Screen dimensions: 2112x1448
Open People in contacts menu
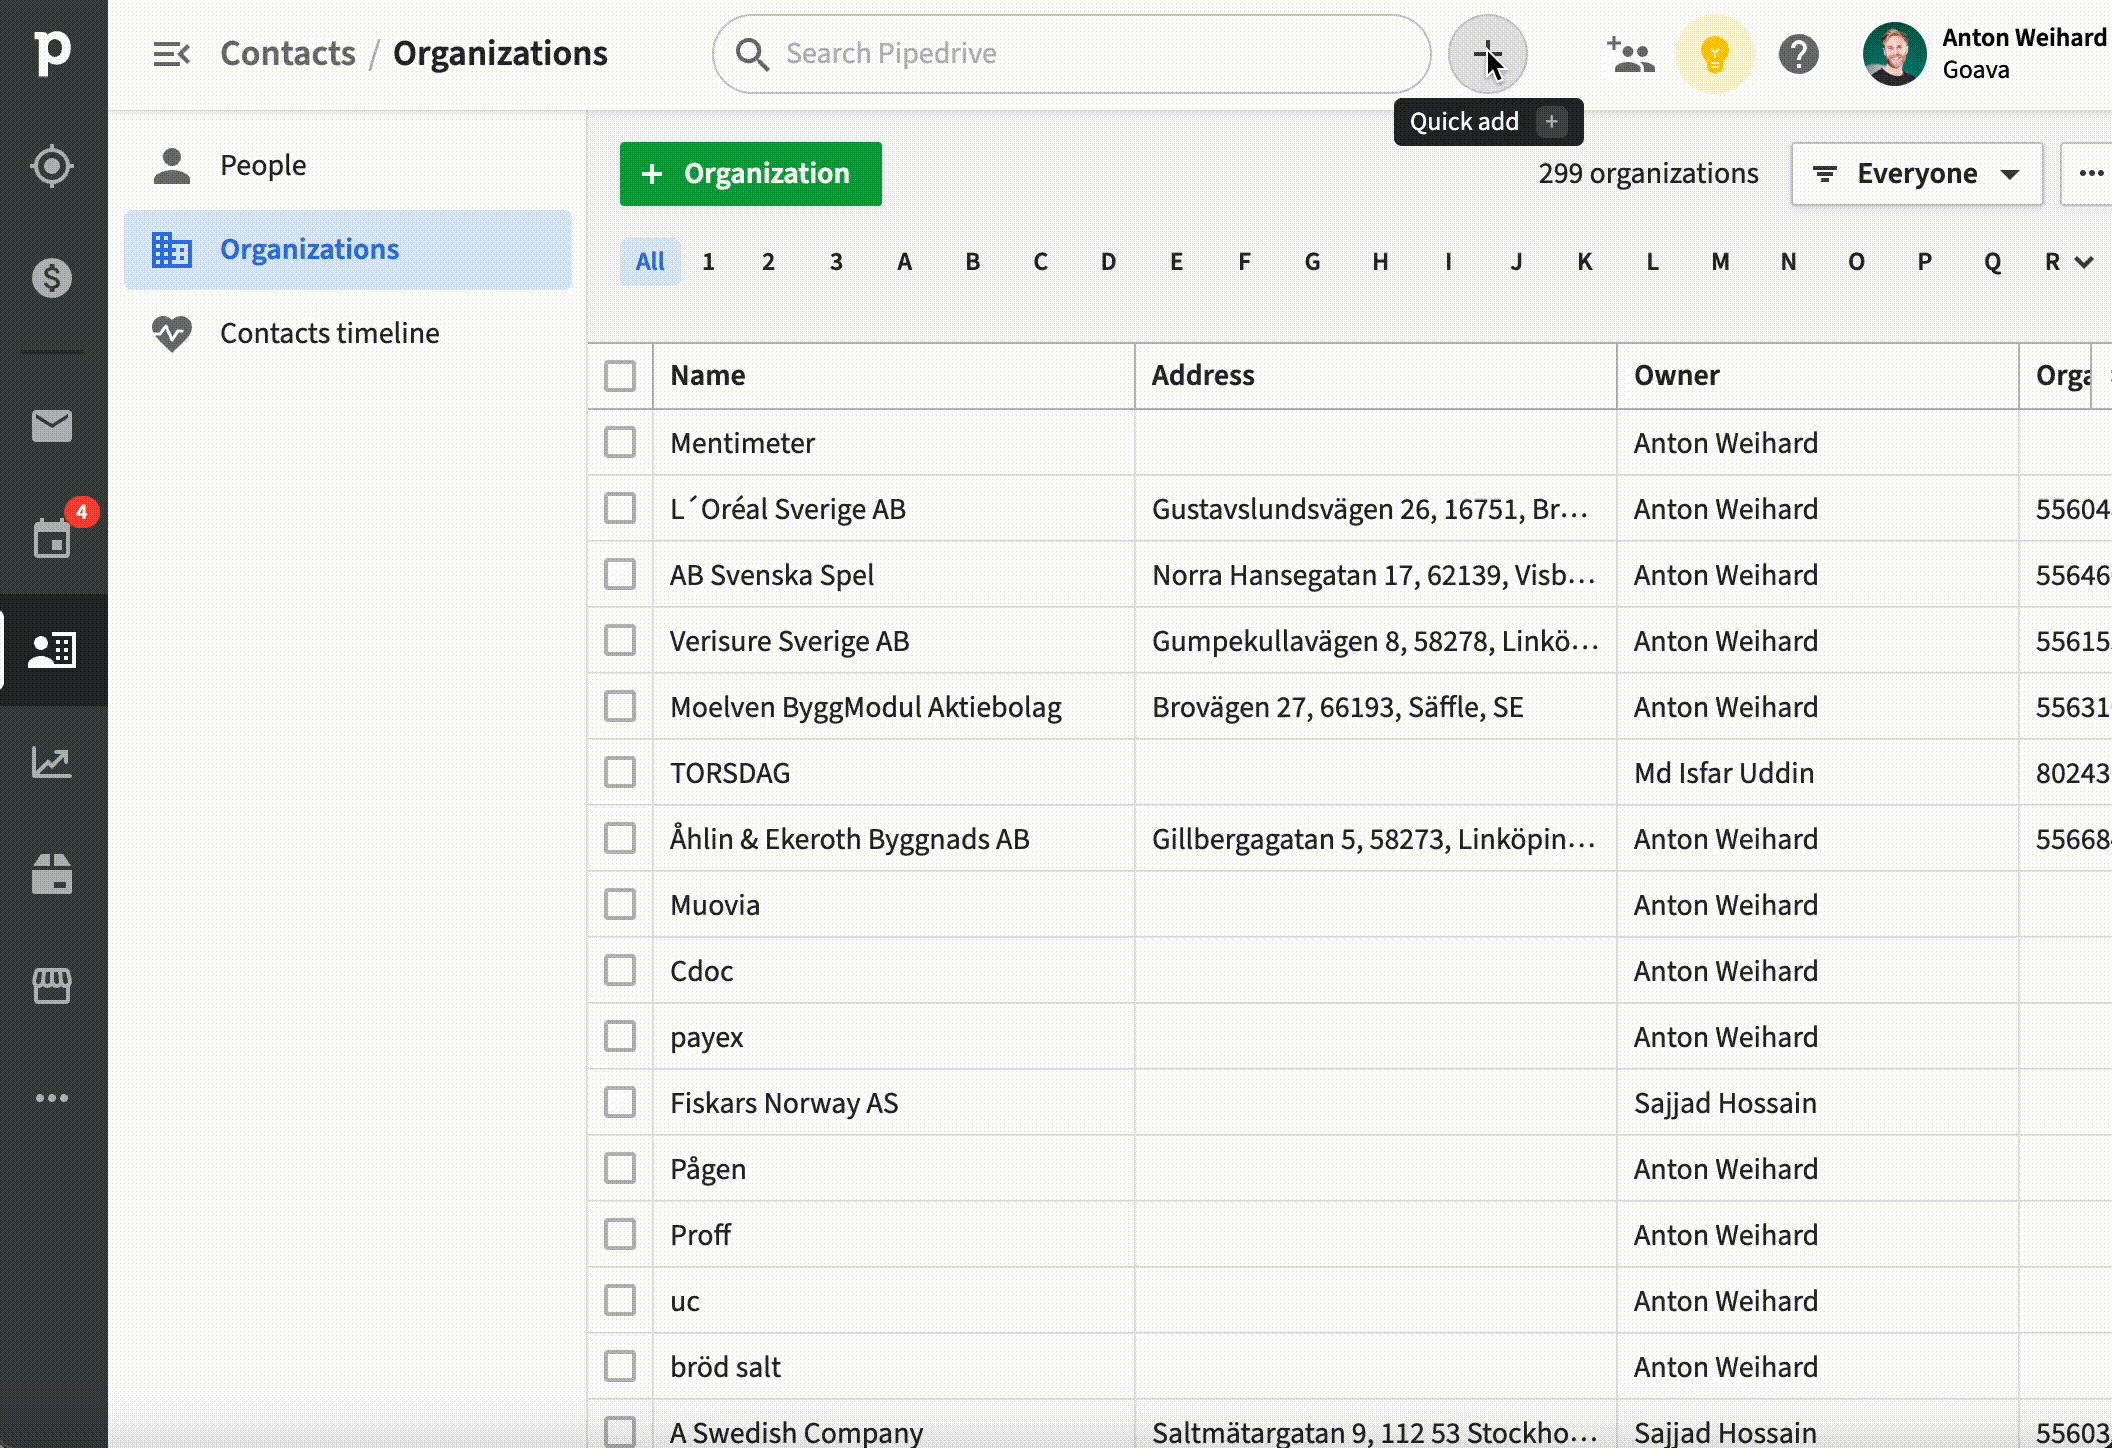(x=348, y=166)
